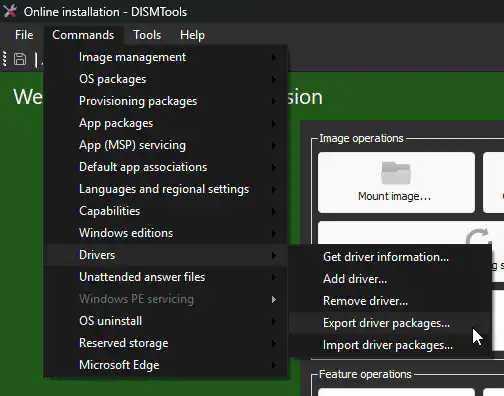
Task: Open the File menu
Action: 24,35
